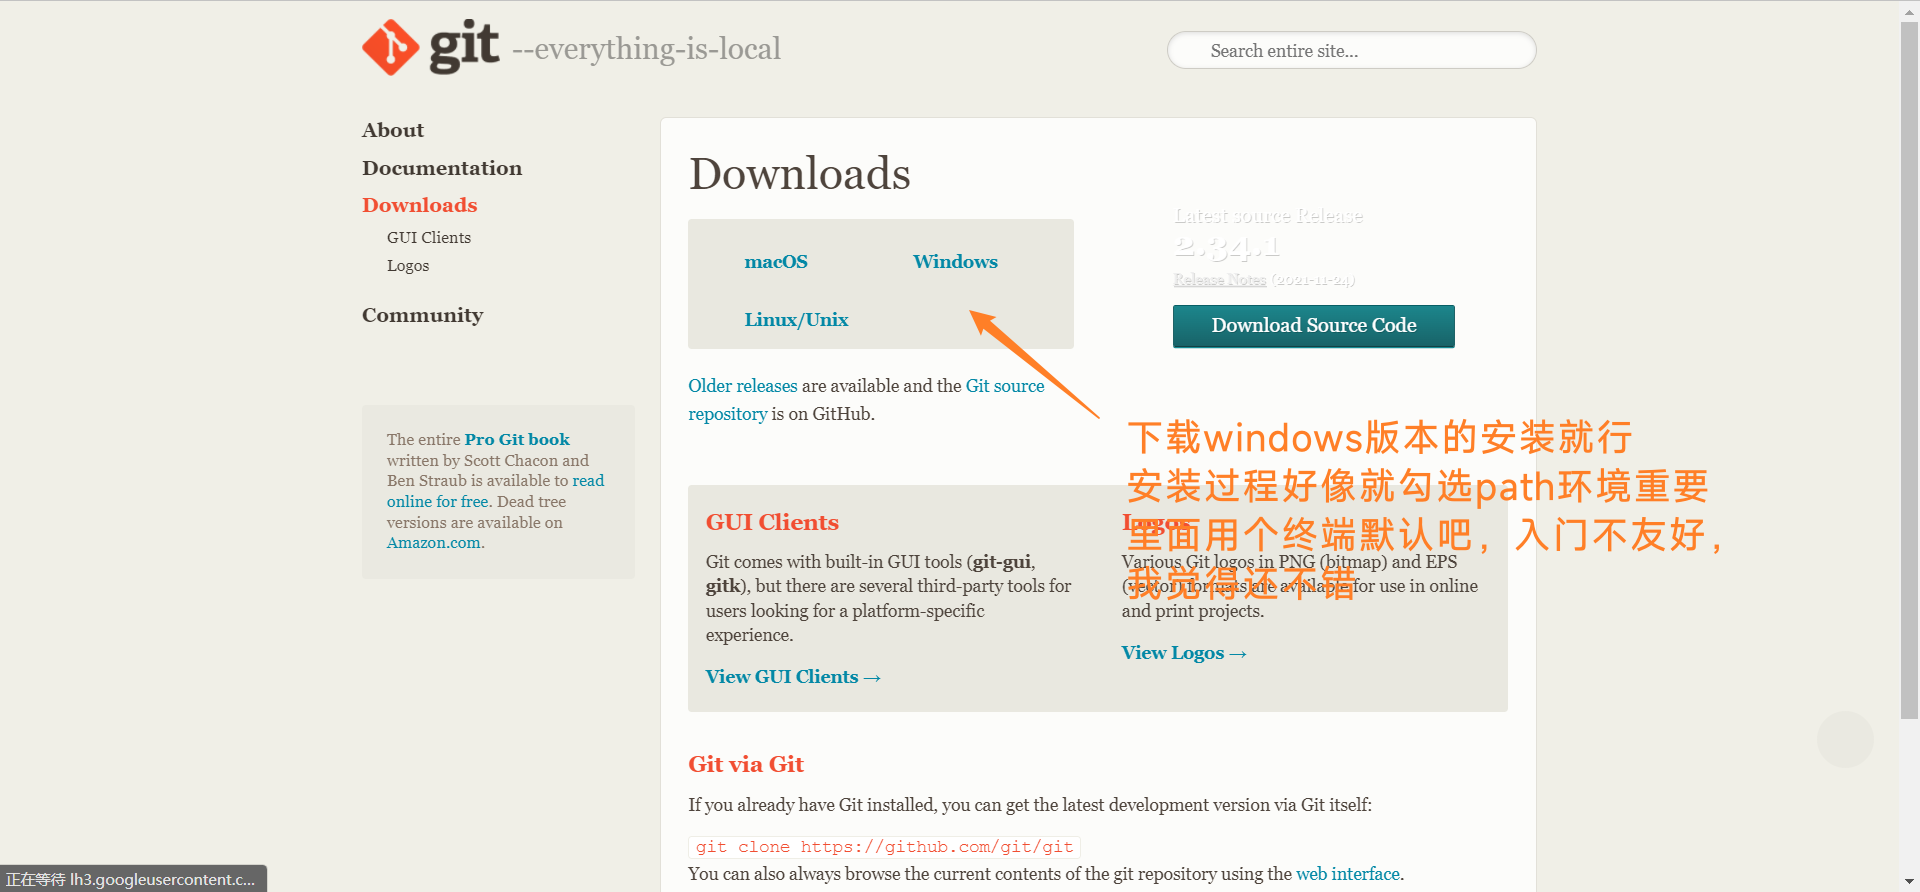
Task: Click the git wordmark in header
Action: [464, 46]
